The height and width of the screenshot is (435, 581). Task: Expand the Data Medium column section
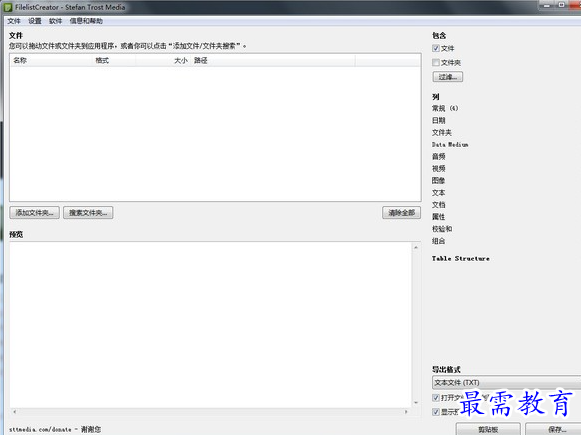click(x=450, y=145)
